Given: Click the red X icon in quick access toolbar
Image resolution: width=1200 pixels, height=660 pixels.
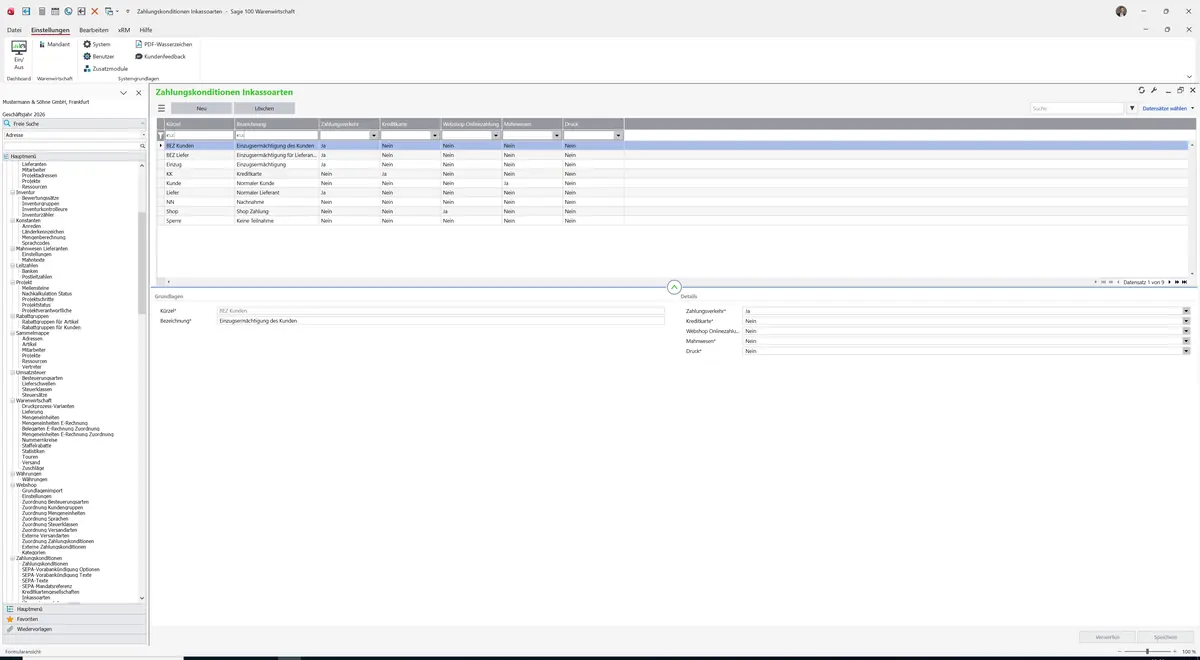Looking at the screenshot, I should [95, 11].
